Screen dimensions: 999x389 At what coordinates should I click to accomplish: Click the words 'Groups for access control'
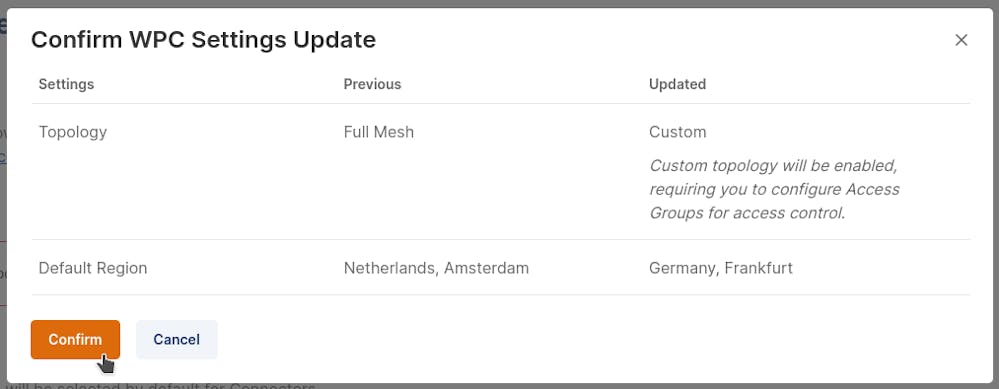tap(747, 213)
